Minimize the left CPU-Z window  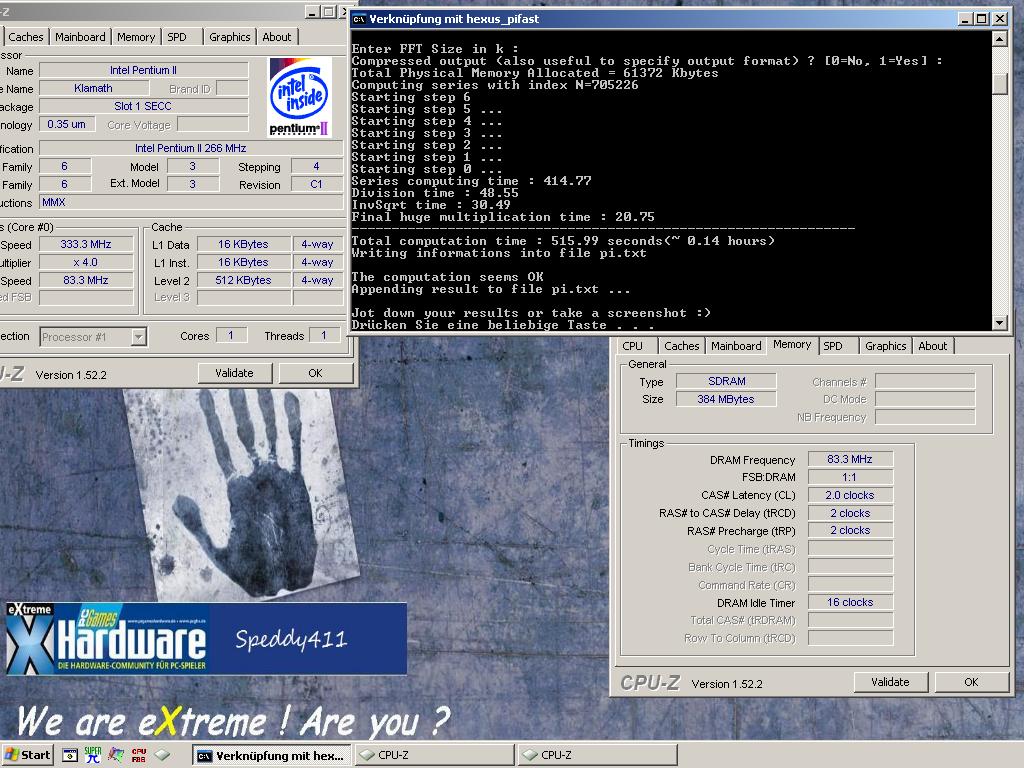[x=312, y=12]
